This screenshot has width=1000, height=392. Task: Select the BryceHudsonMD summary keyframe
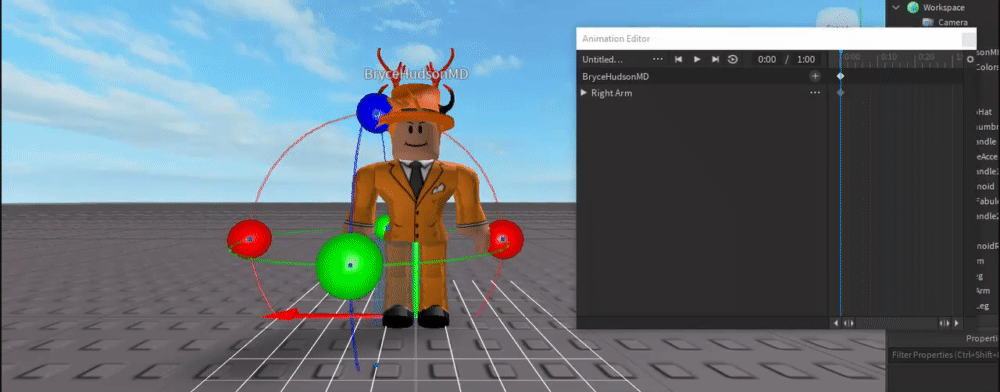click(x=841, y=76)
